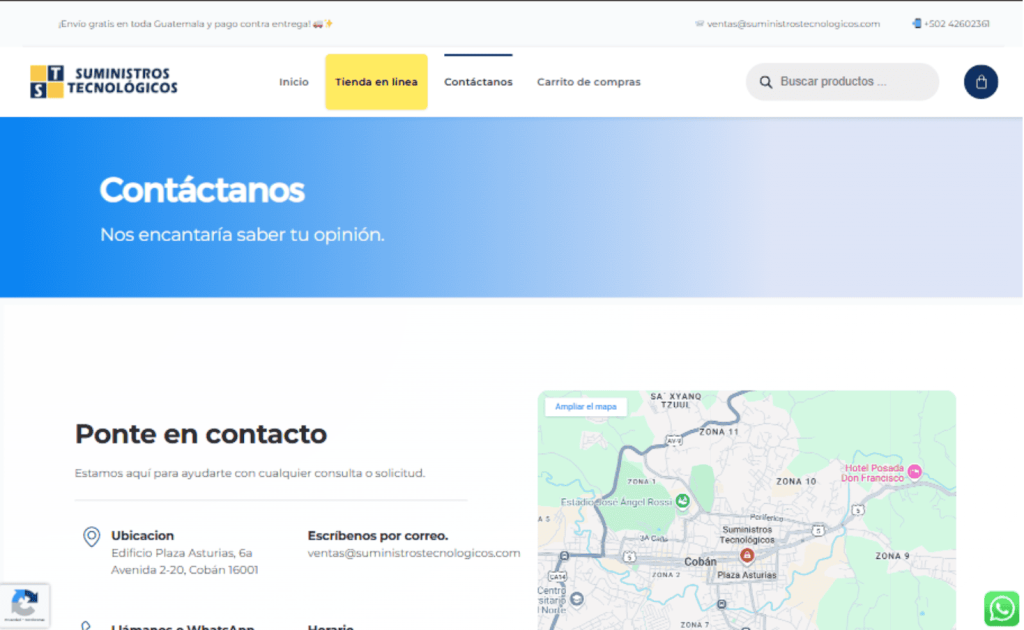Click the location pin icon beside Ubicacion
Image resolution: width=1024 pixels, height=630 pixels.
tap(91, 537)
